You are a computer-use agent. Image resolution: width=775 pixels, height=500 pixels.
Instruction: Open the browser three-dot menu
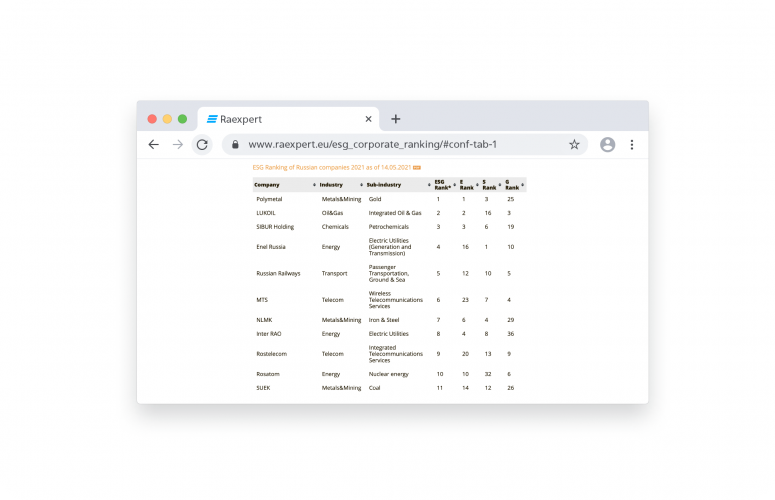tap(632, 145)
